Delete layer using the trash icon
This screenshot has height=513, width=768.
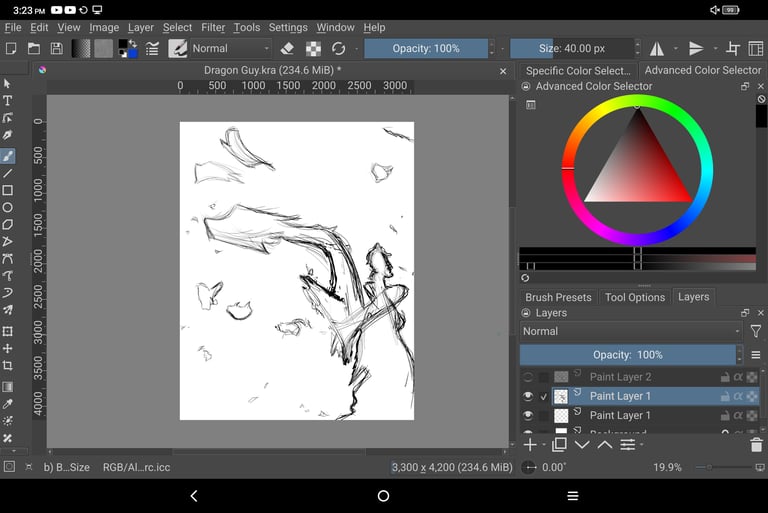pyautogui.click(x=756, y=445)
